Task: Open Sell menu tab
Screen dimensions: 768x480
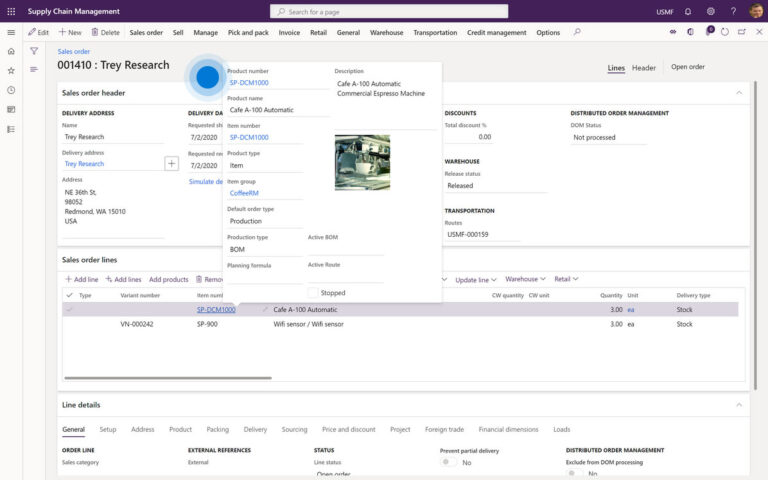Action: pyautogui.click(x=178, y=32)
